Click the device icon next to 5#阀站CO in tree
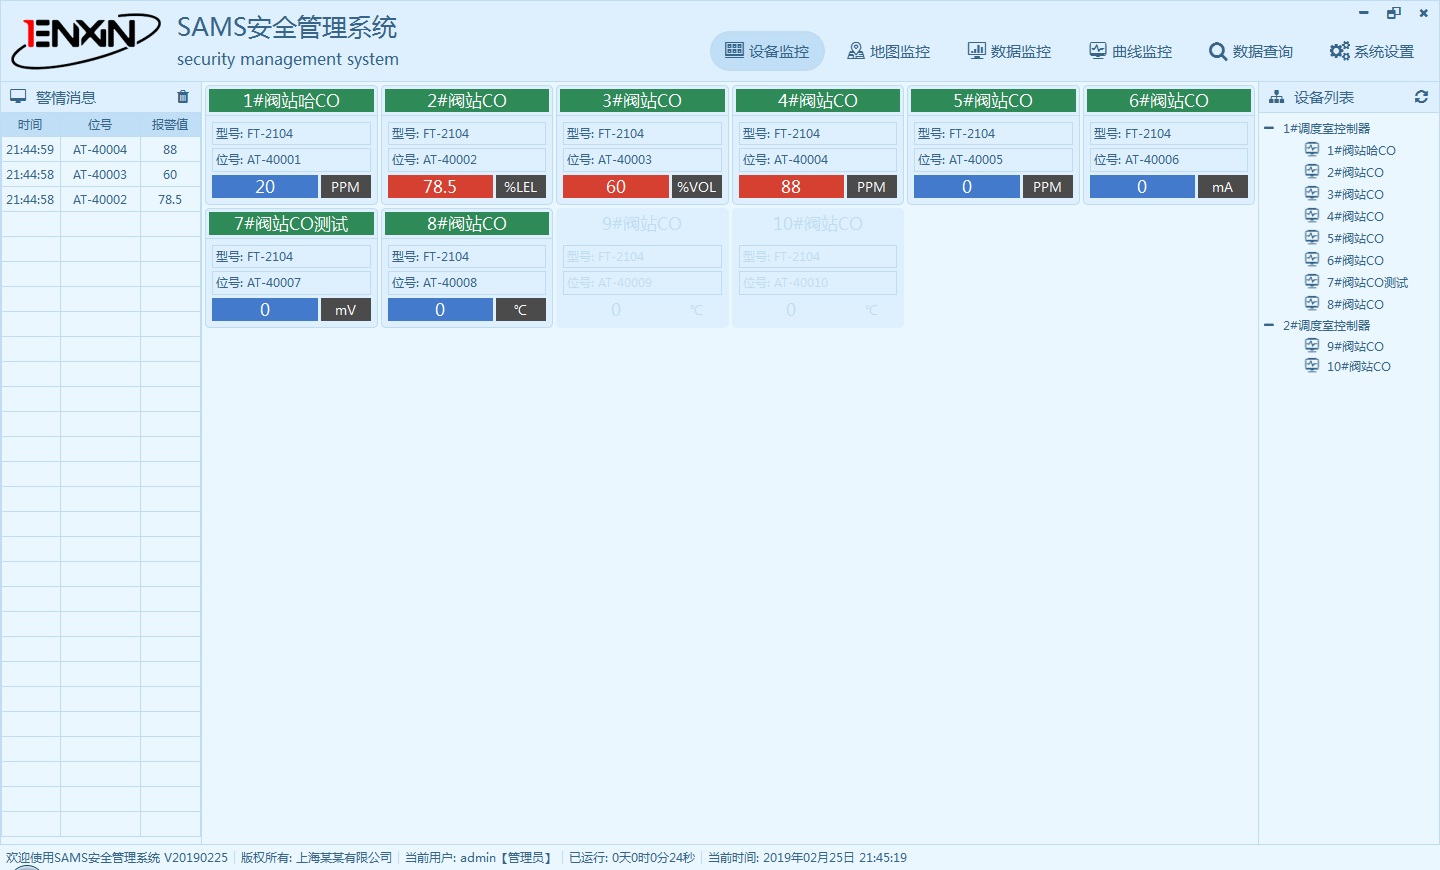Screen dimensions: 1440x870 pos(1312,237)
